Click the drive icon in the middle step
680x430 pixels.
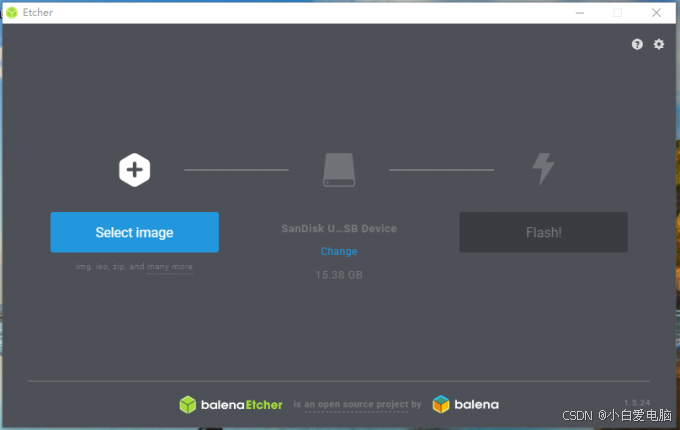[x=339, y=170]
